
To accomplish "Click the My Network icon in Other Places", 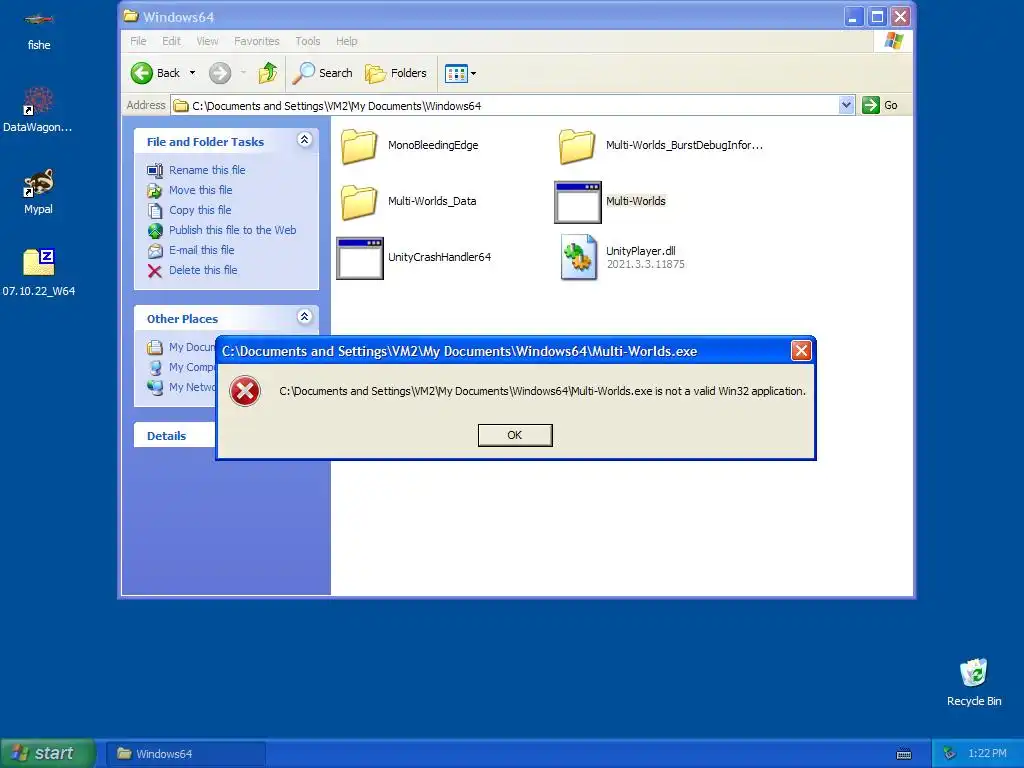I will tap(155, 387).
